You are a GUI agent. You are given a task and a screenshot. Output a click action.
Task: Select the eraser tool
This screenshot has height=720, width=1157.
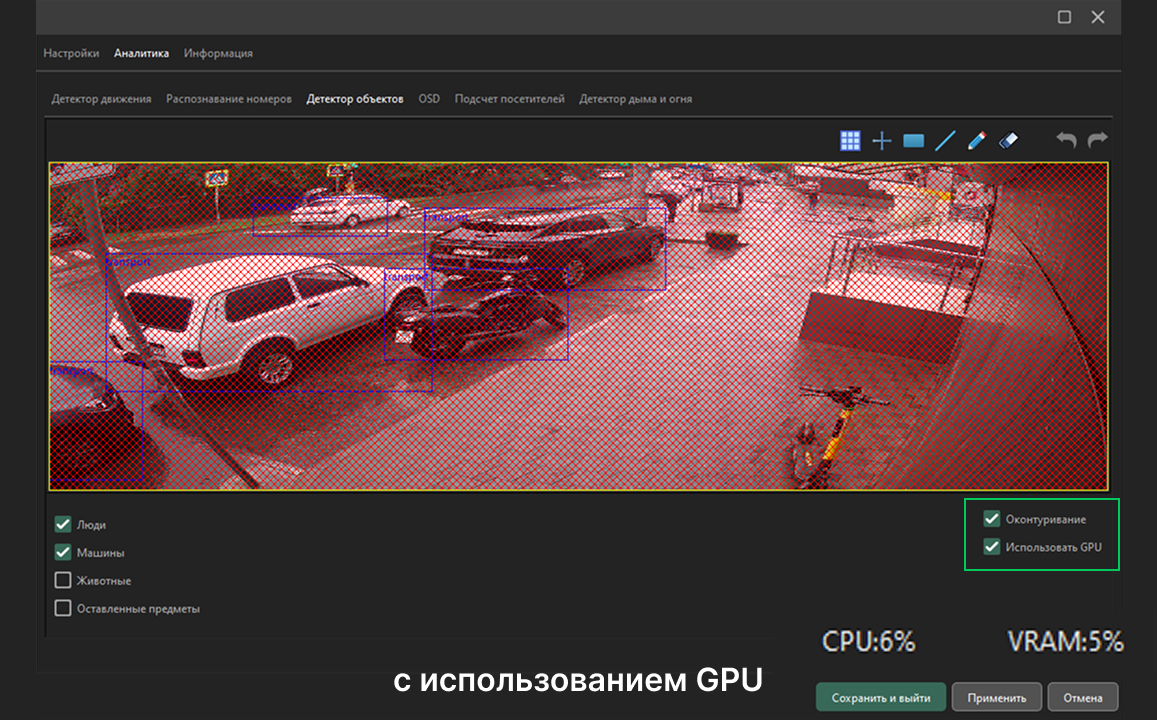[x=1008, y=141]
